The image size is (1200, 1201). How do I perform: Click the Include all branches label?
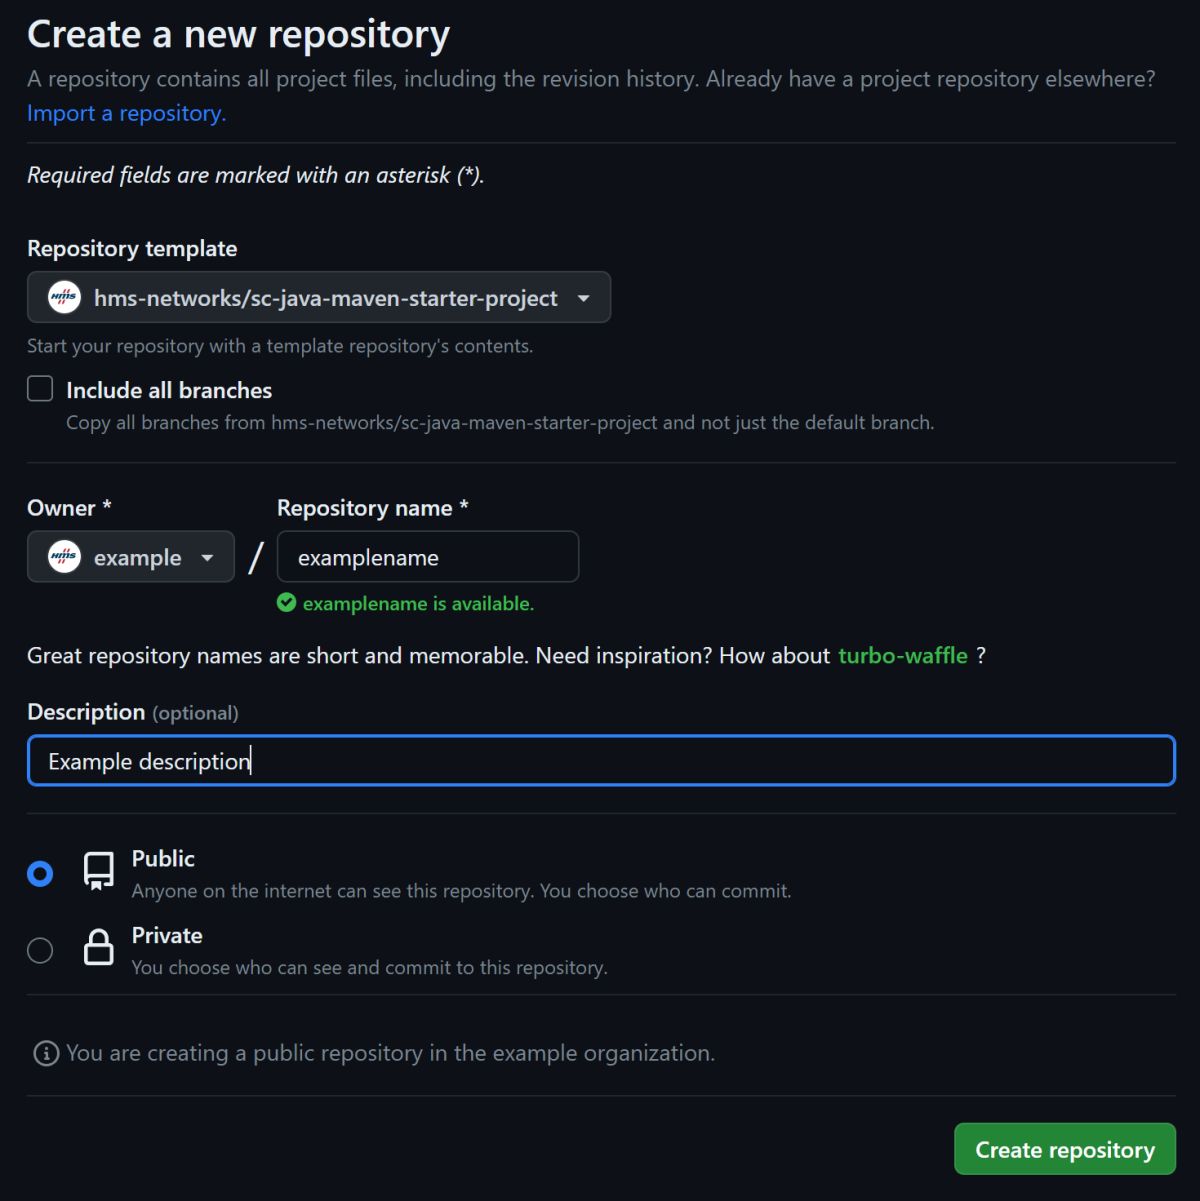click(169, 390)
